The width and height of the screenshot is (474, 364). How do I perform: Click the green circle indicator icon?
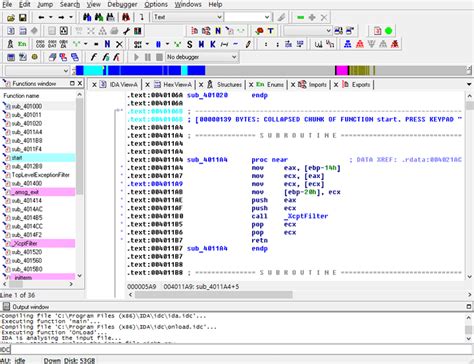click(389, 31)
